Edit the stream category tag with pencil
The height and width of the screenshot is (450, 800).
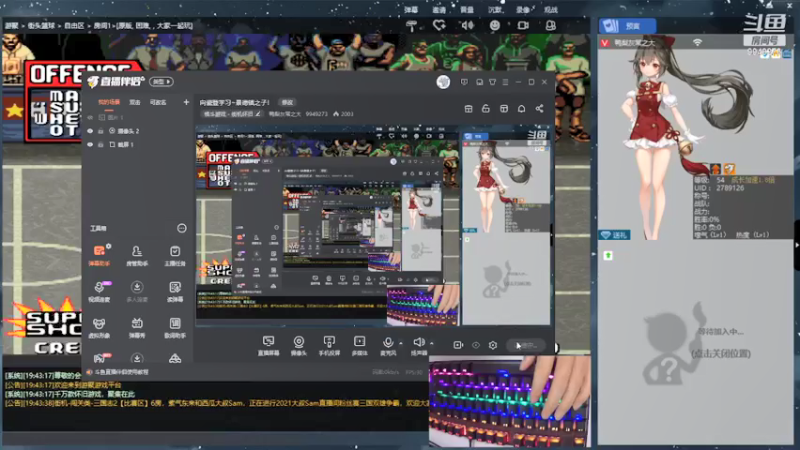(232, 114)
